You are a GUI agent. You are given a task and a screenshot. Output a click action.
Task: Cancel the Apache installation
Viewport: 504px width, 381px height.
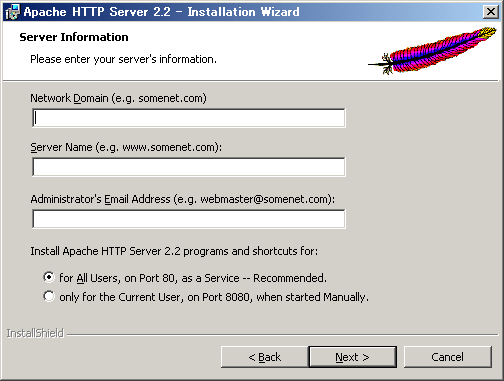tap(447, 357)
